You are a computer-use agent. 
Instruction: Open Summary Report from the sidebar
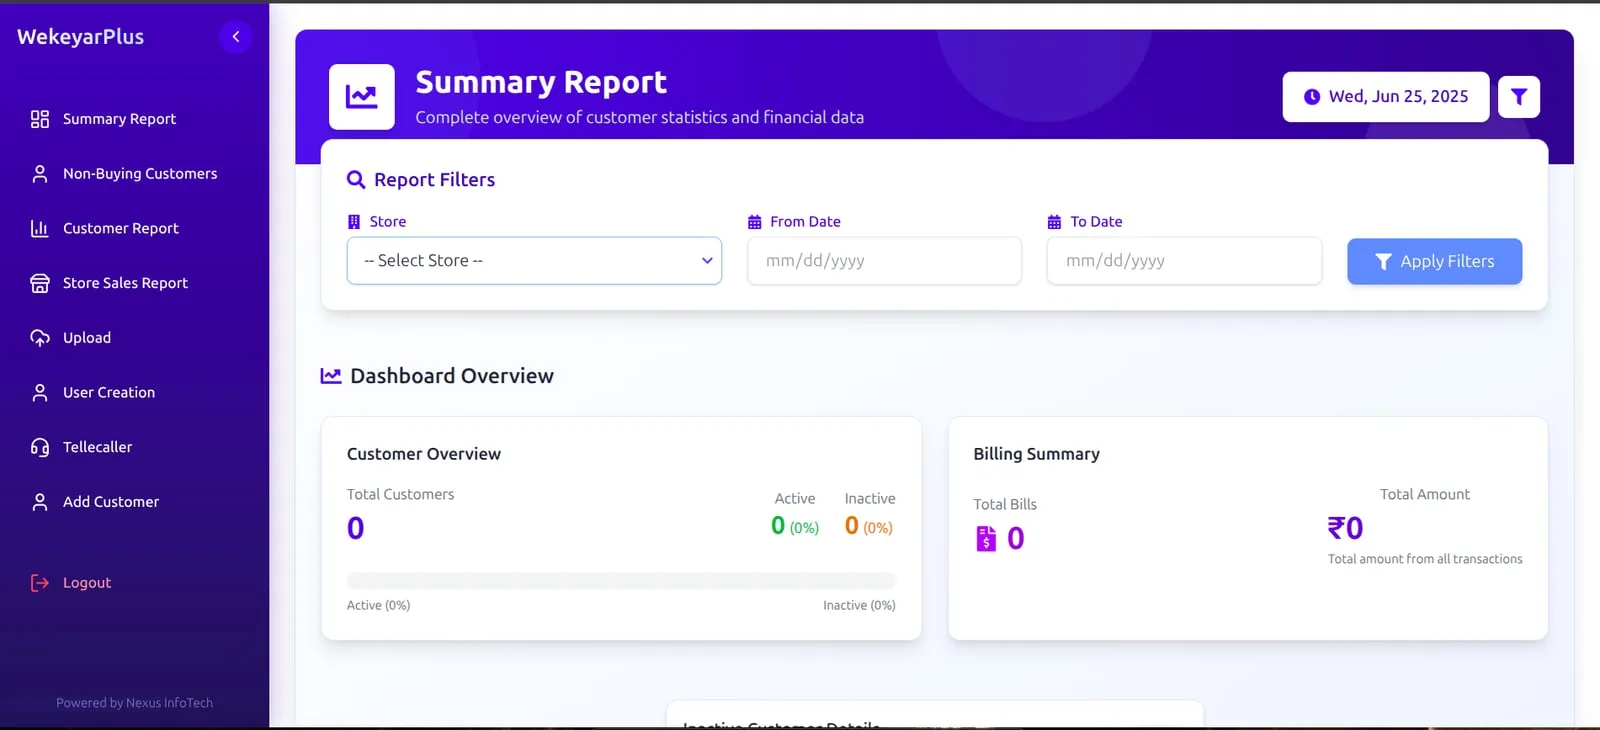point(119,119)
